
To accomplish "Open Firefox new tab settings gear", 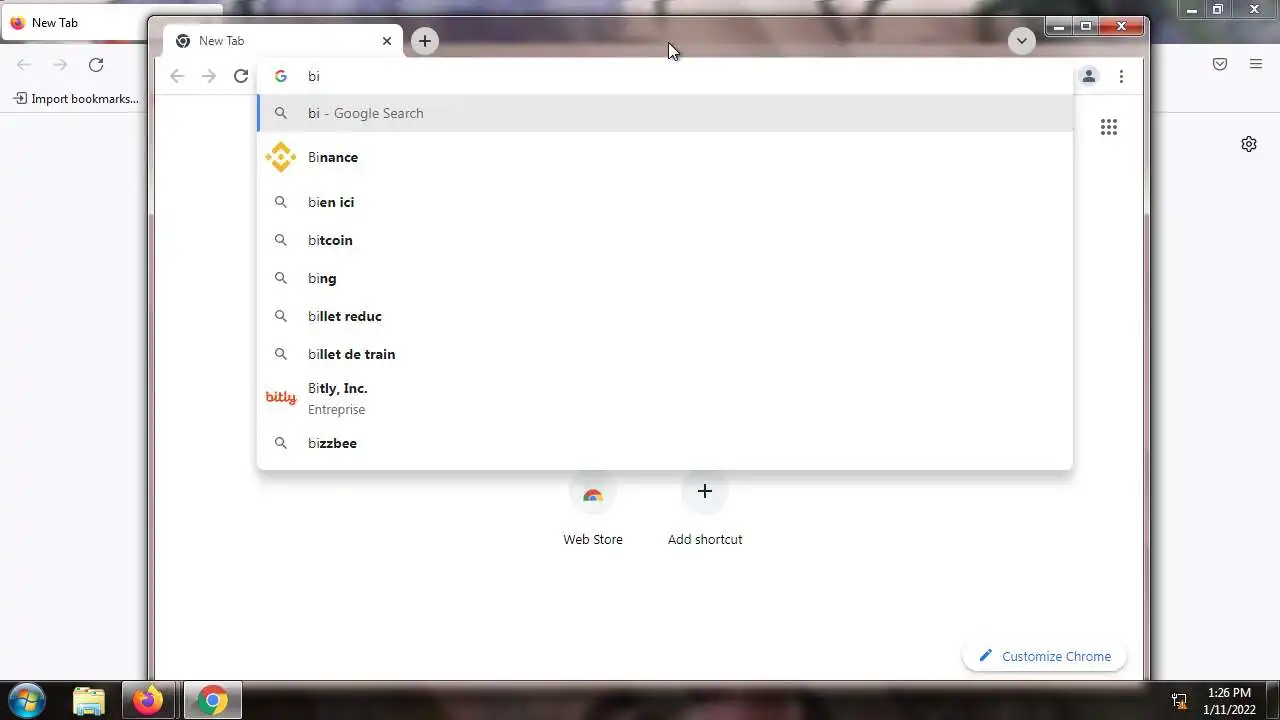I will tap(1249, 144).
